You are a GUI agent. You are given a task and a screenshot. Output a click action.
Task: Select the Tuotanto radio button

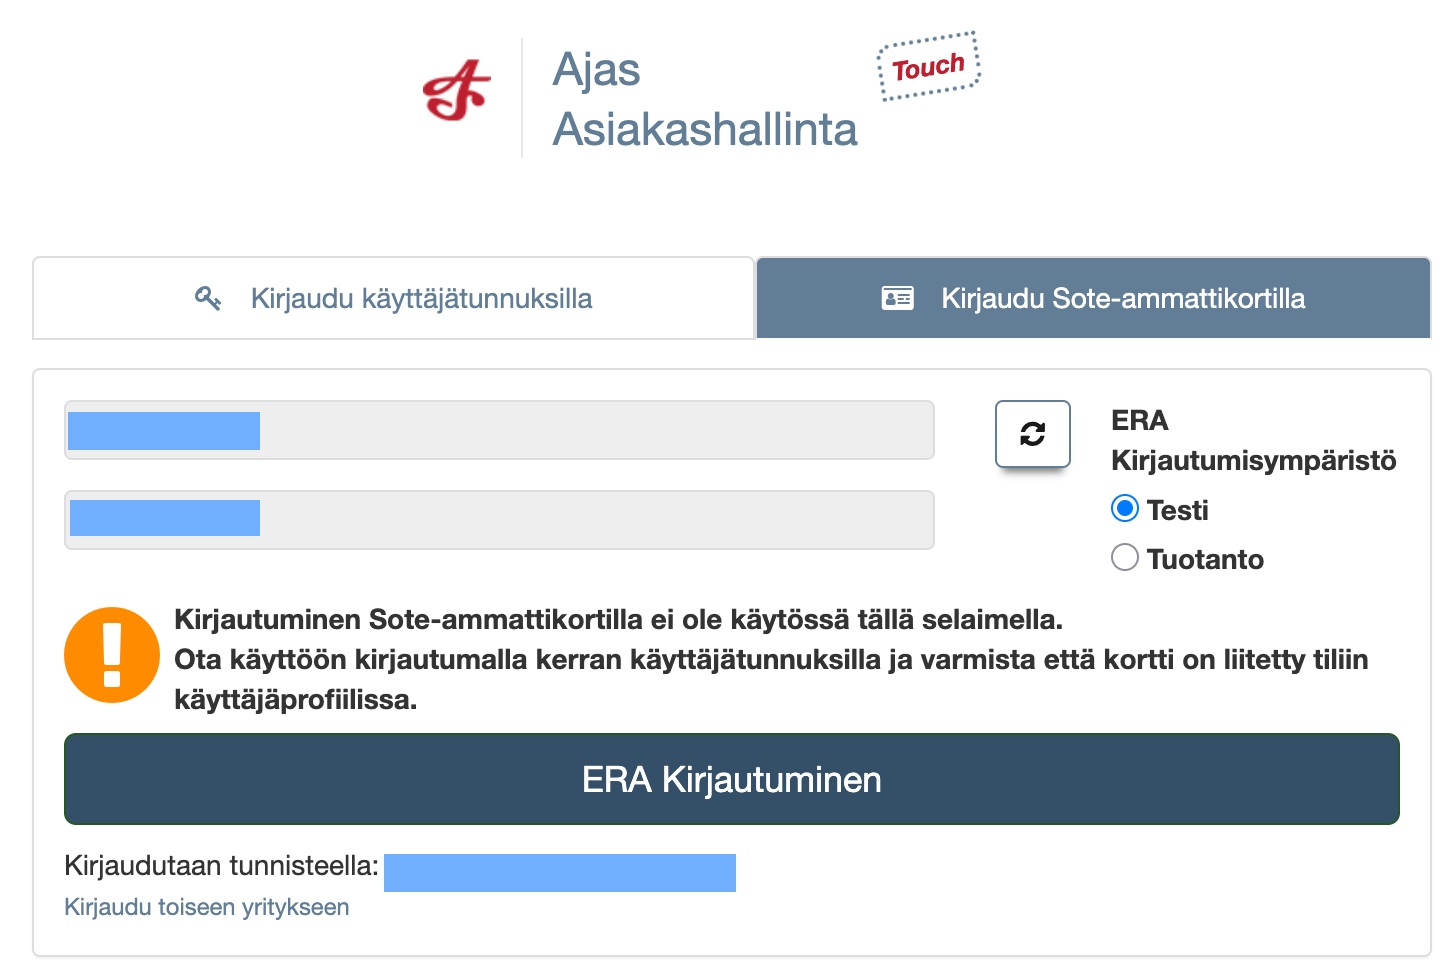coord(1125,557)
